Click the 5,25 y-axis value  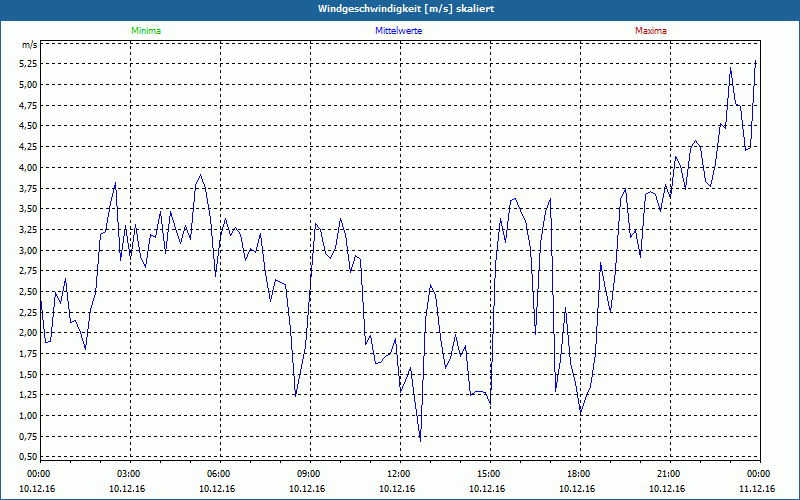click(x=29, y=64)
